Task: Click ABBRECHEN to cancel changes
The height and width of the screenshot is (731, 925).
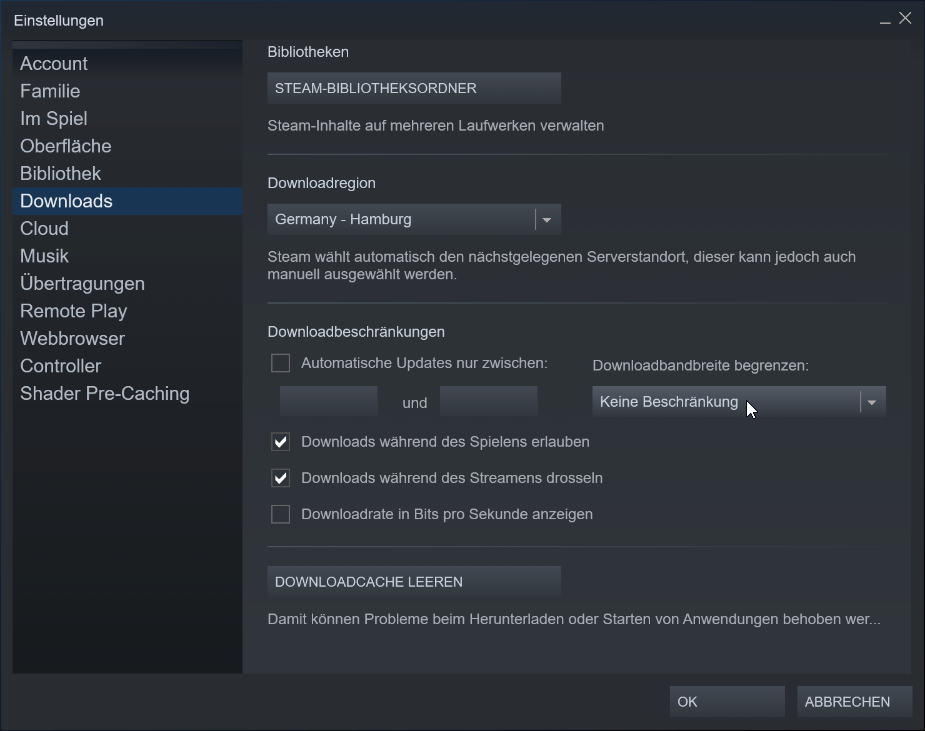Action: 855,702
